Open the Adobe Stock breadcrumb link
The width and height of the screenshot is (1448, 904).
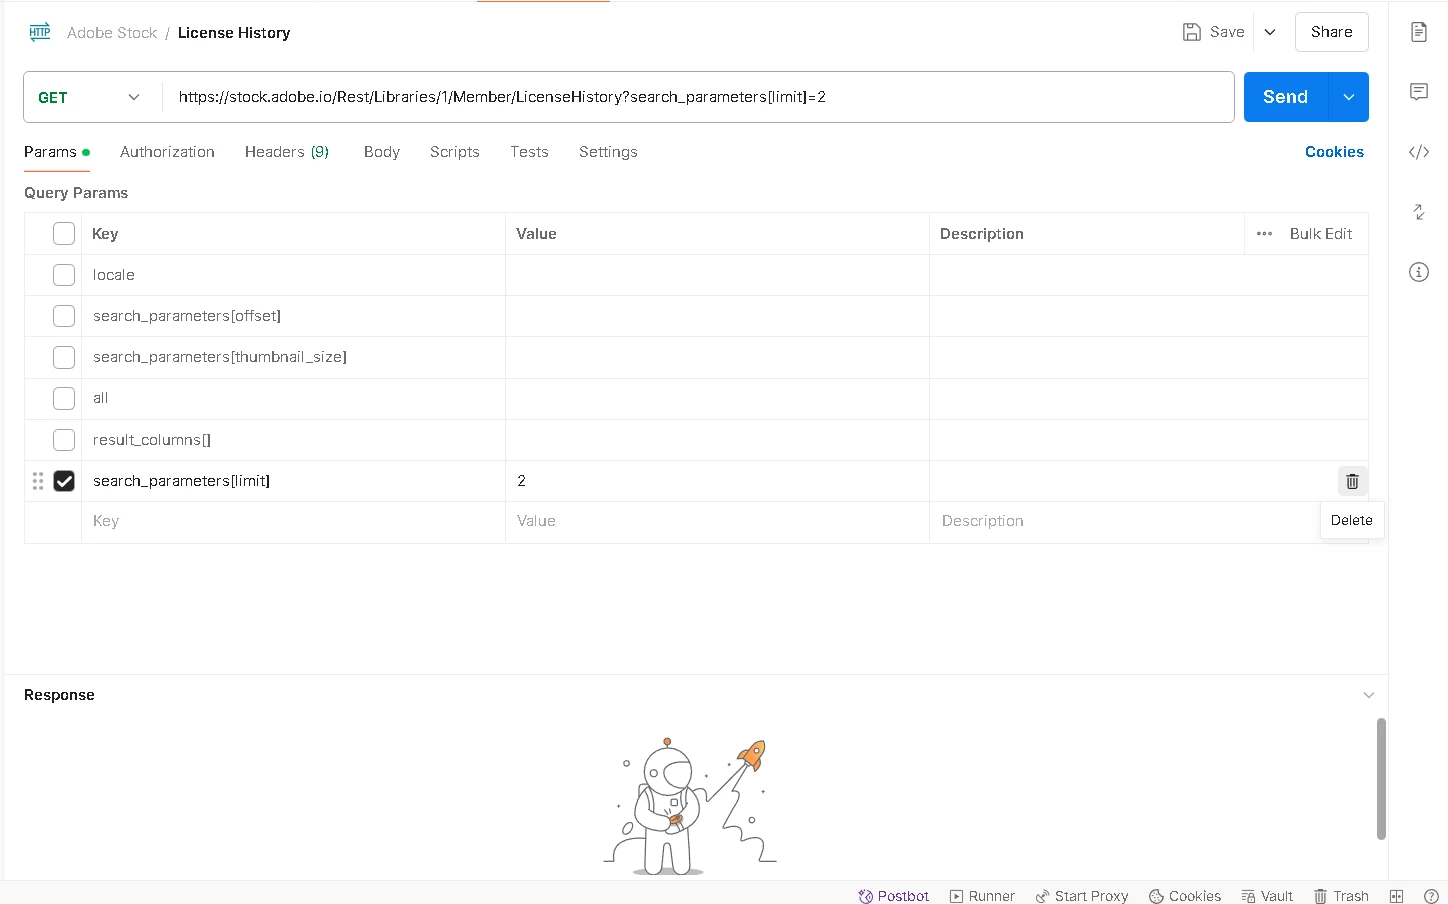point(112,33)
